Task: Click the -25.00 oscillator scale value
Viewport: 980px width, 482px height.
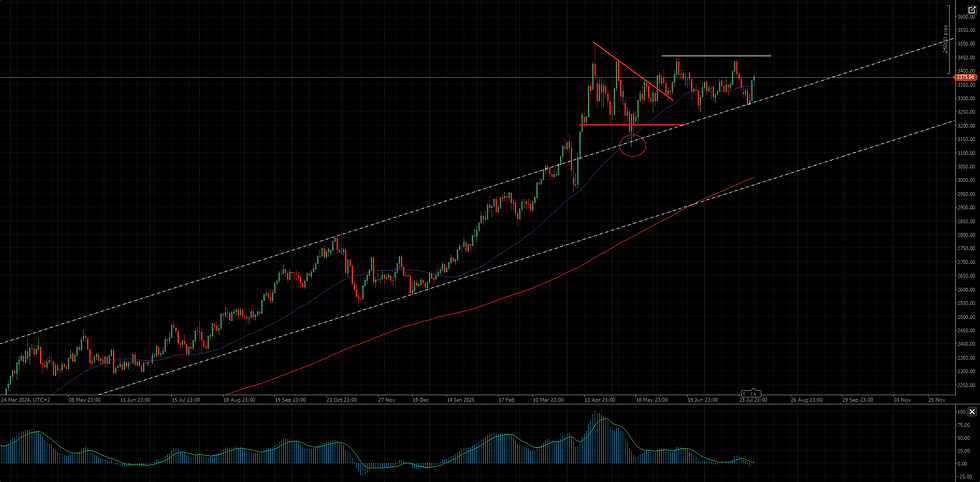Action: pyautogui.click(x=966, y=476)
